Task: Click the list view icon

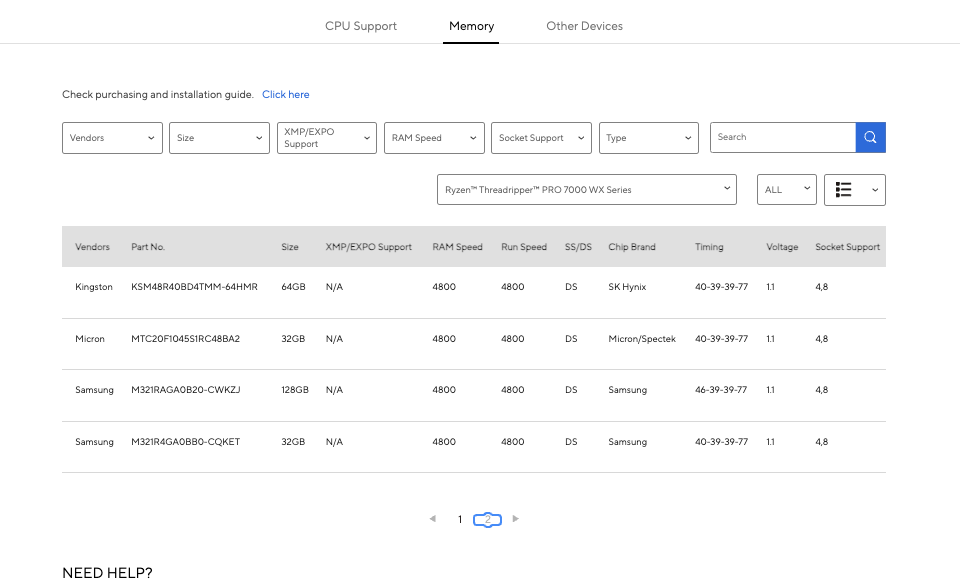Action: coord(844,190)
